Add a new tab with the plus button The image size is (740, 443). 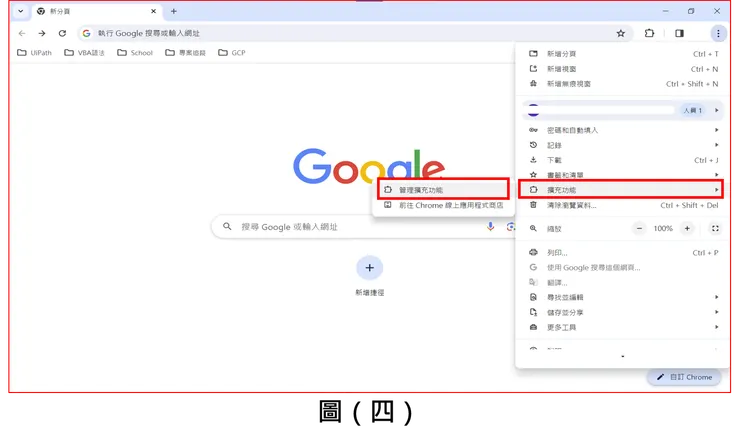tap(174, 11)
